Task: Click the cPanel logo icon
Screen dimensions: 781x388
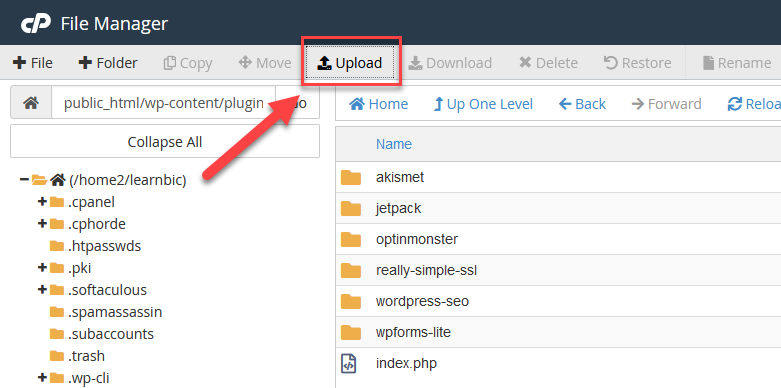Action: pos(35,23)
